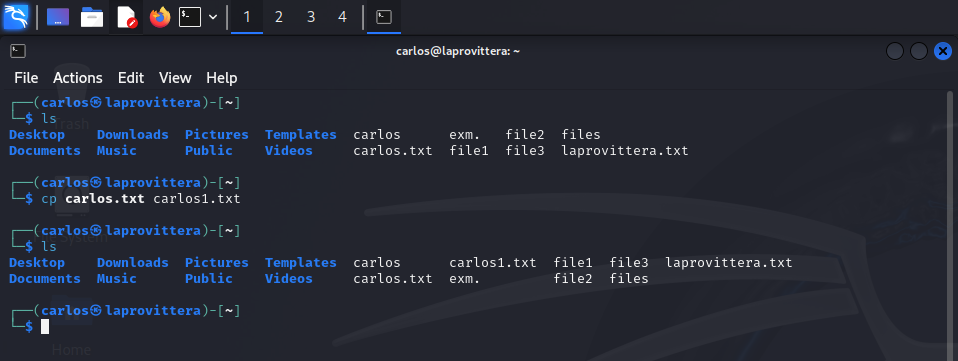Launch Firefox browser from the panel
958x361 pixels.
[x=160, y=17]
